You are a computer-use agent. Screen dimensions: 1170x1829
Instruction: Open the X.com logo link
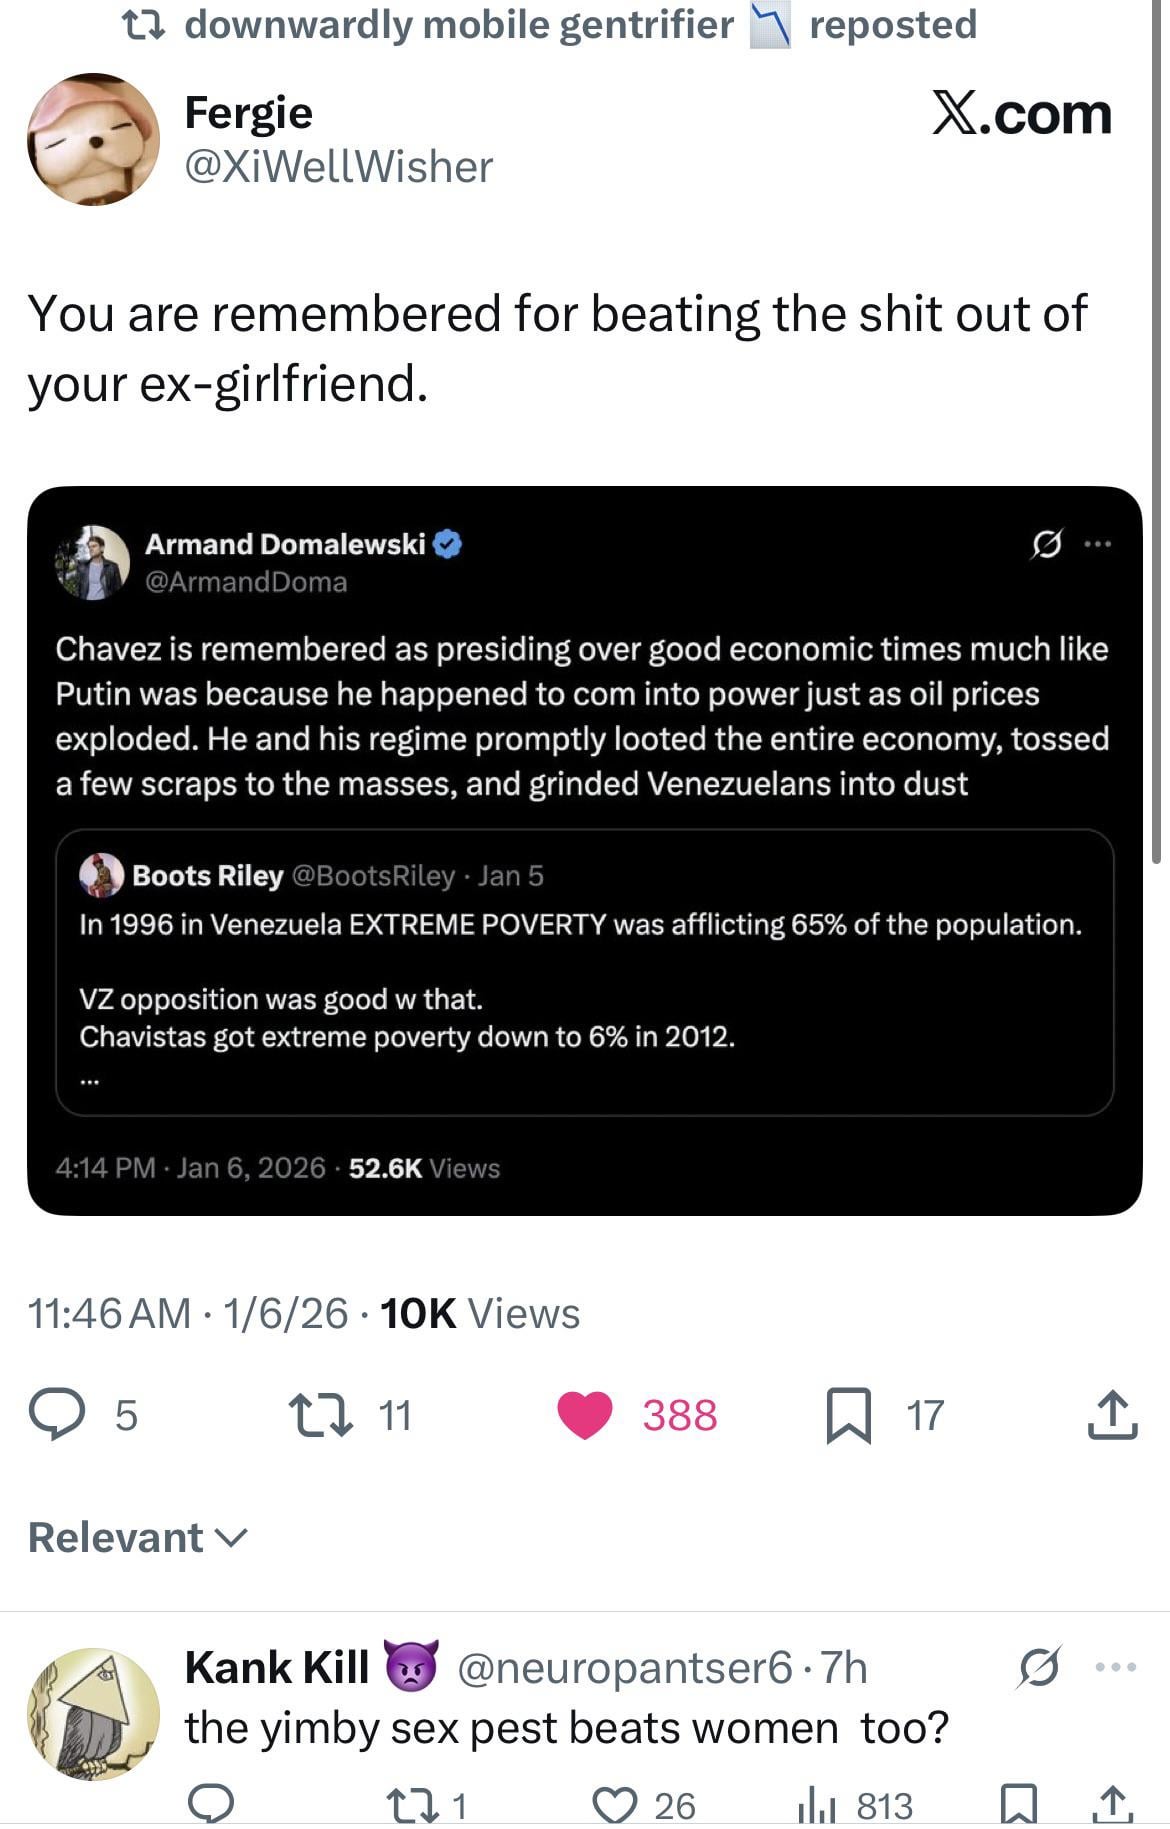[1021, 113]
